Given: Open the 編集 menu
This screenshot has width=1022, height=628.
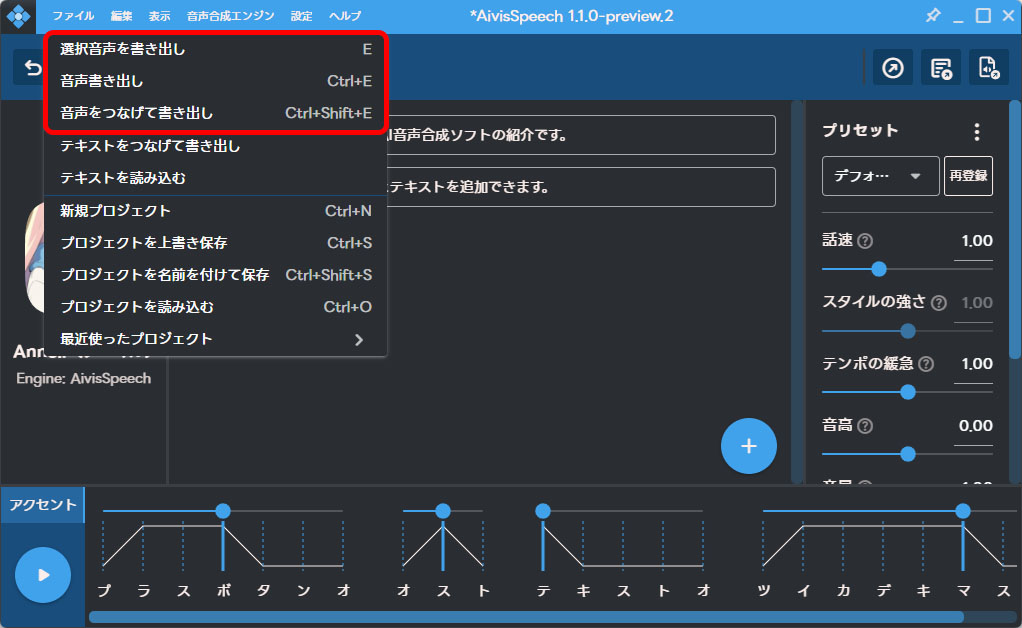Looking at the screenshot, I should (x=121, y=16).
